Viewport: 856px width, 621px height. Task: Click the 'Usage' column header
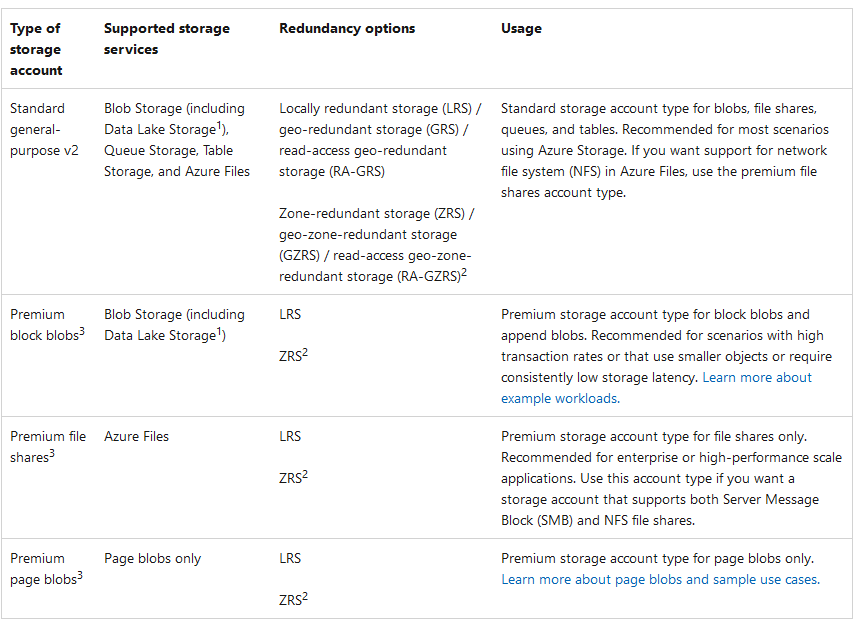tap(521, 29)
